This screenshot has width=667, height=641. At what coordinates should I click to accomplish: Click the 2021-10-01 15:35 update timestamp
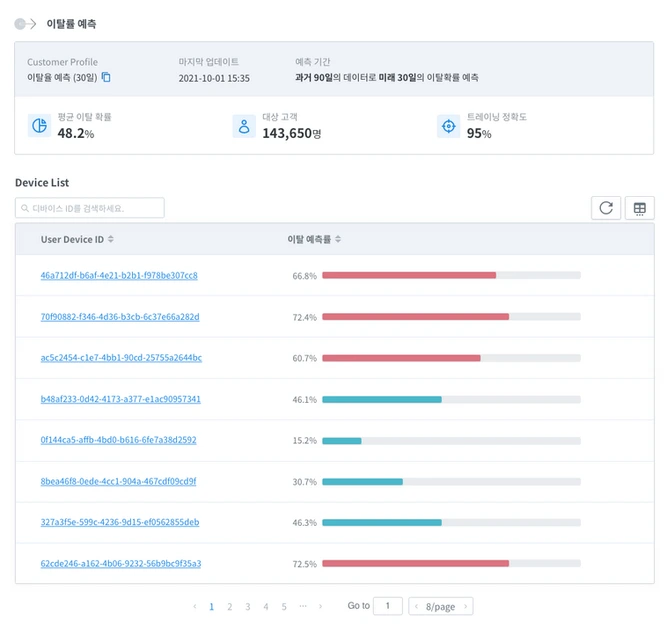pos(214,78)
